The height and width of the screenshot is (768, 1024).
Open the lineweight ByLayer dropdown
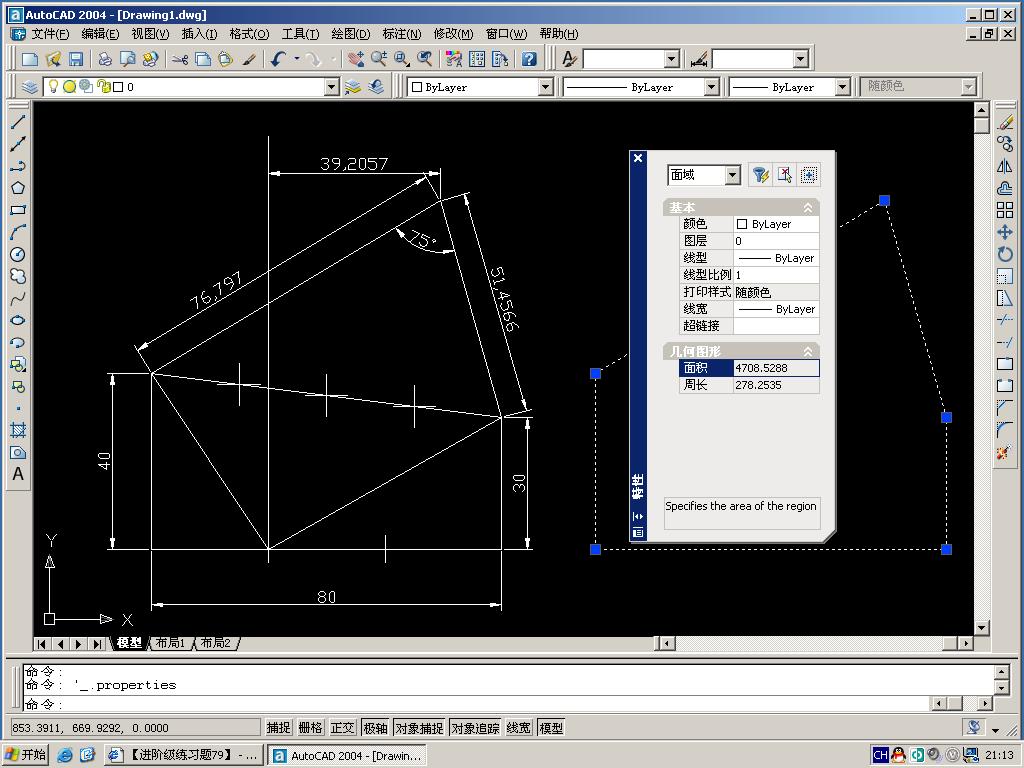click(842, 87)
